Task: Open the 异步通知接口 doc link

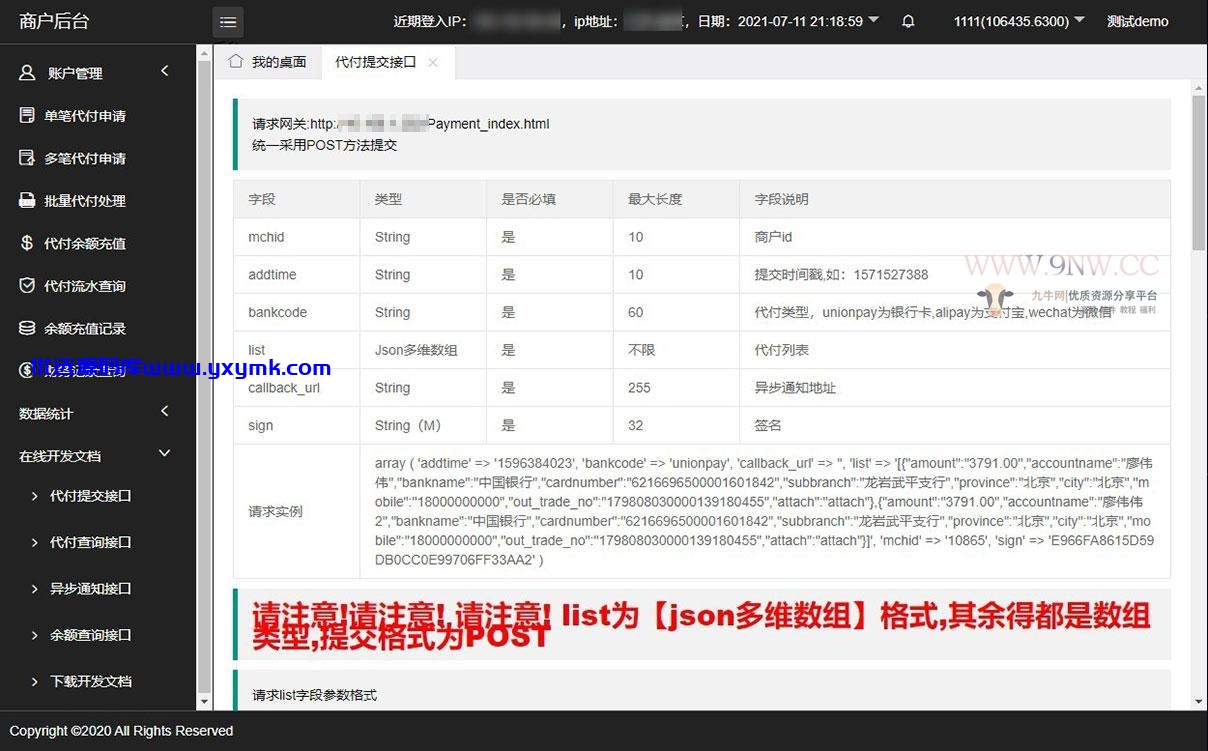Action: [x=91, y=589]
